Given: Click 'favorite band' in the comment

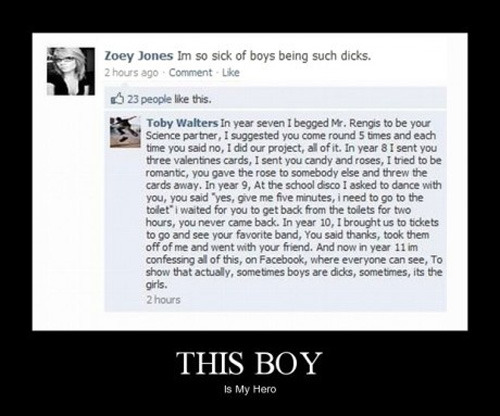Looking at the screenshot, I should pyautogui.click(x=269, y=235).
